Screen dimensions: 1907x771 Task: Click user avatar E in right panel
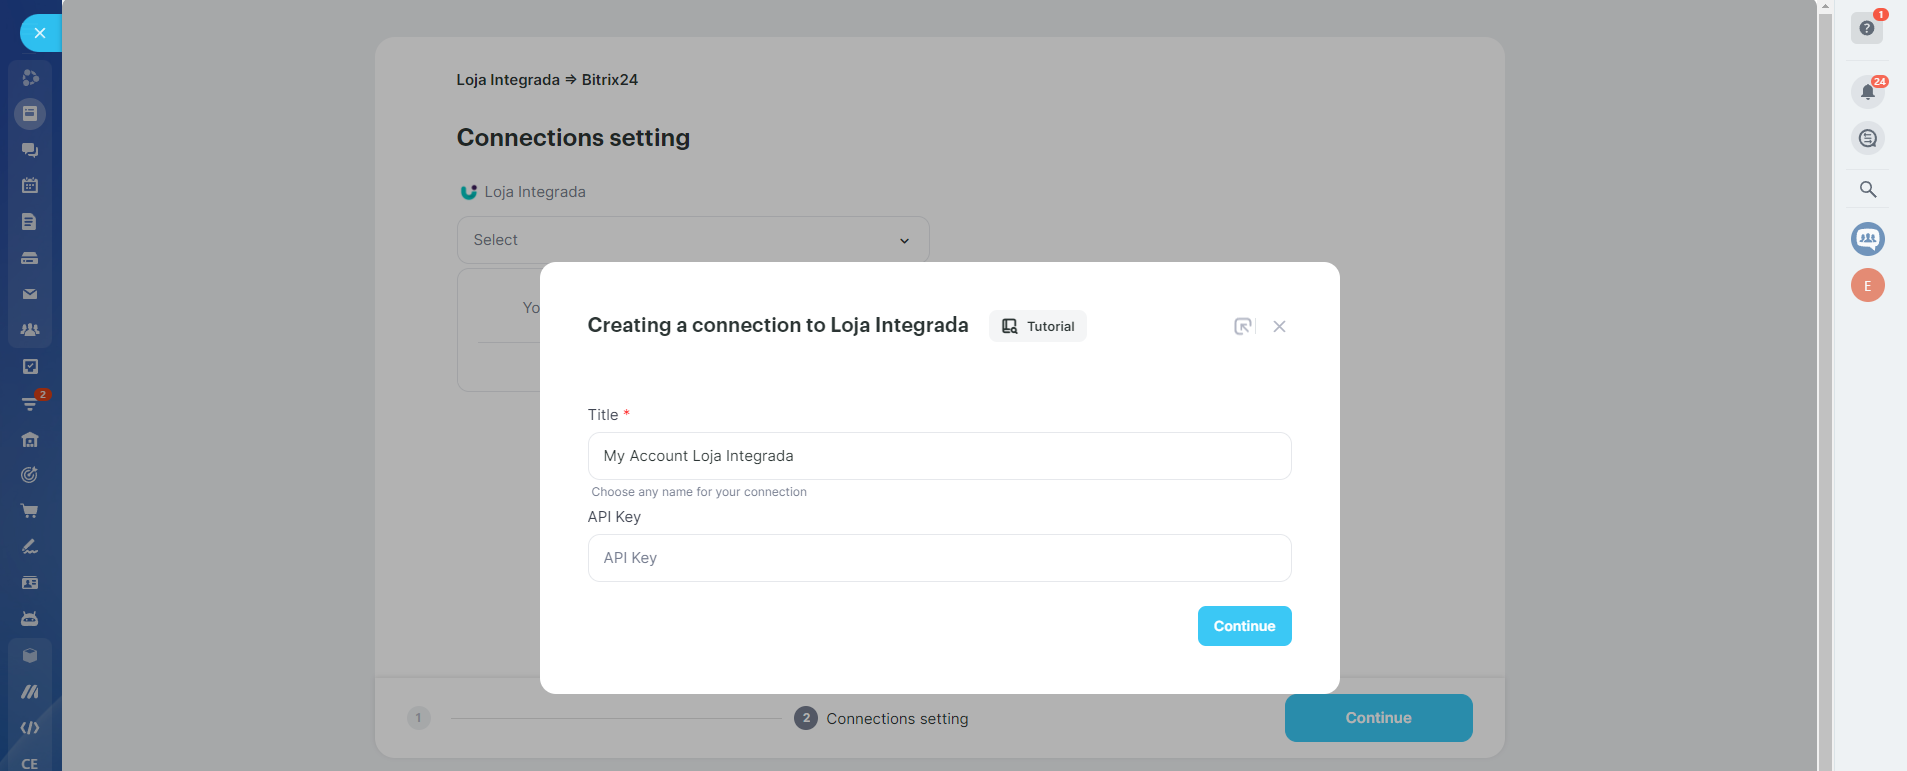coord(1867,286)
